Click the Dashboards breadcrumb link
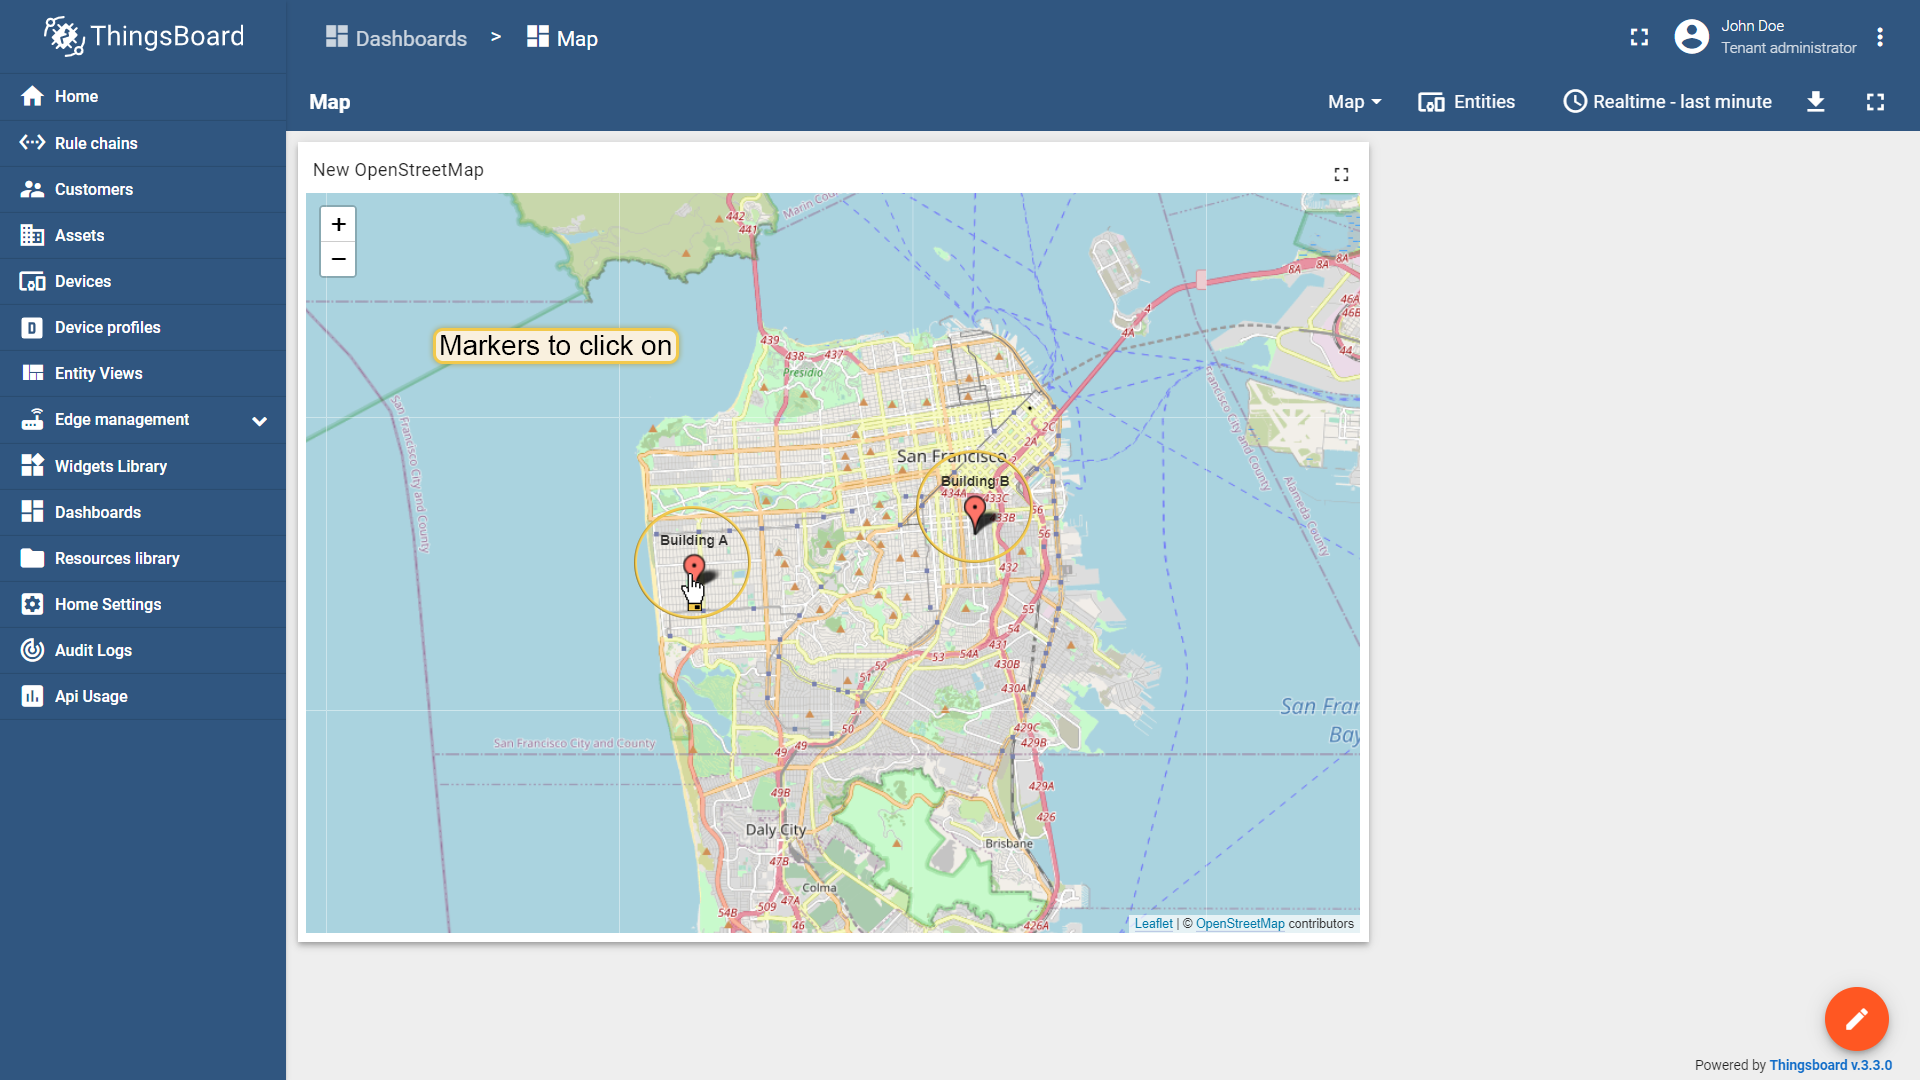This screenshot has height=1080, width=1920. click(x=396, y=38)
